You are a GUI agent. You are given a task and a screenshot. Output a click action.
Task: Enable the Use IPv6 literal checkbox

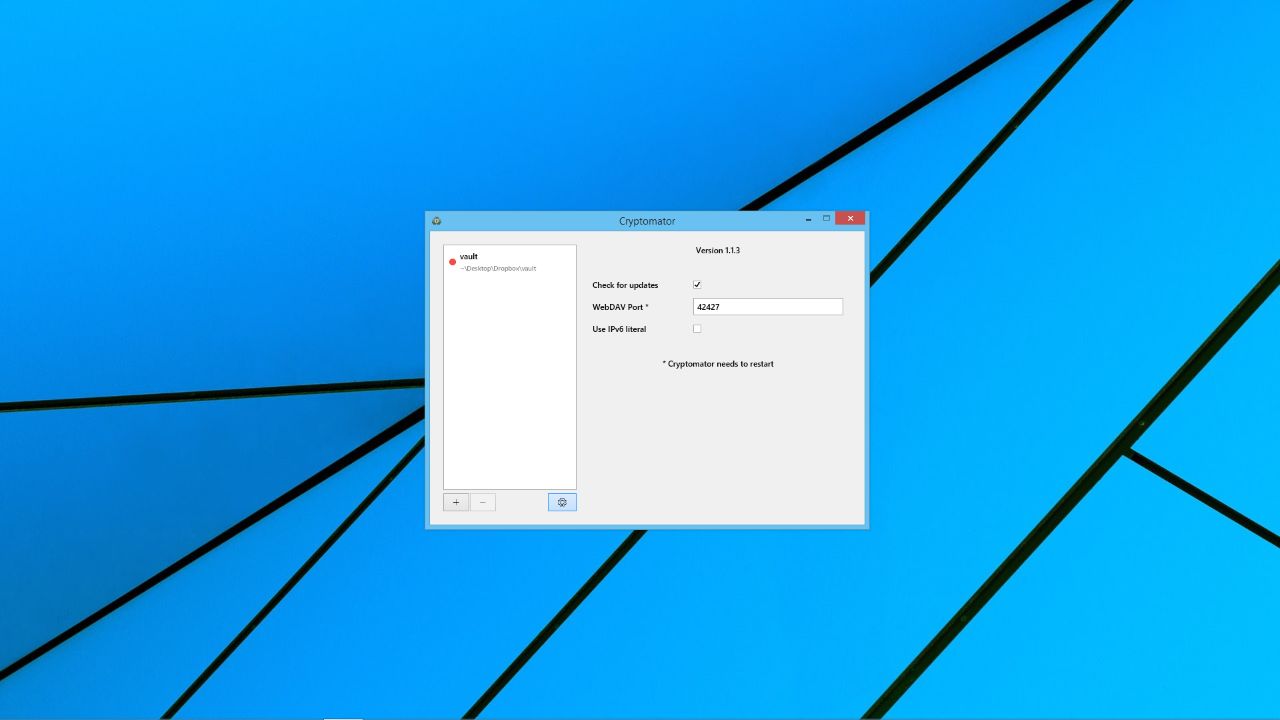(697, 329)
